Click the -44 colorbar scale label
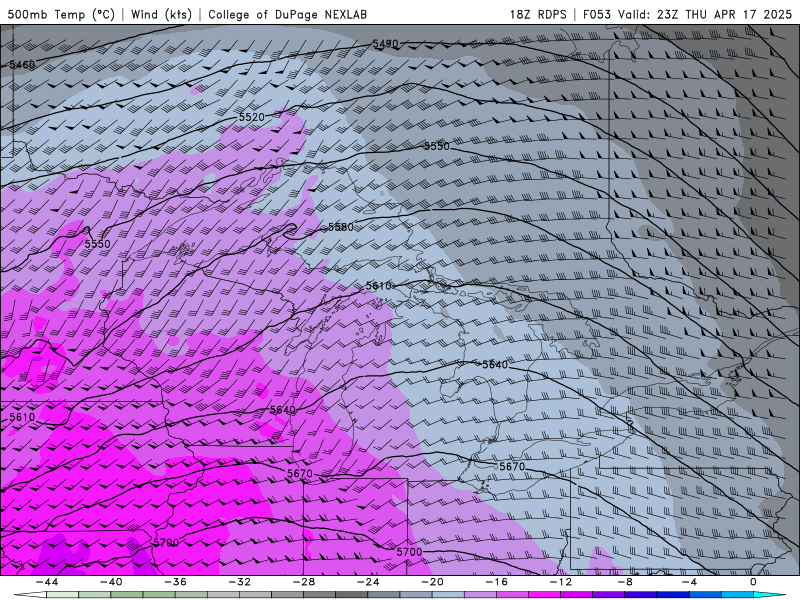Image resolution: width=800 pixels, height=600 pixels. pos(47,582)
